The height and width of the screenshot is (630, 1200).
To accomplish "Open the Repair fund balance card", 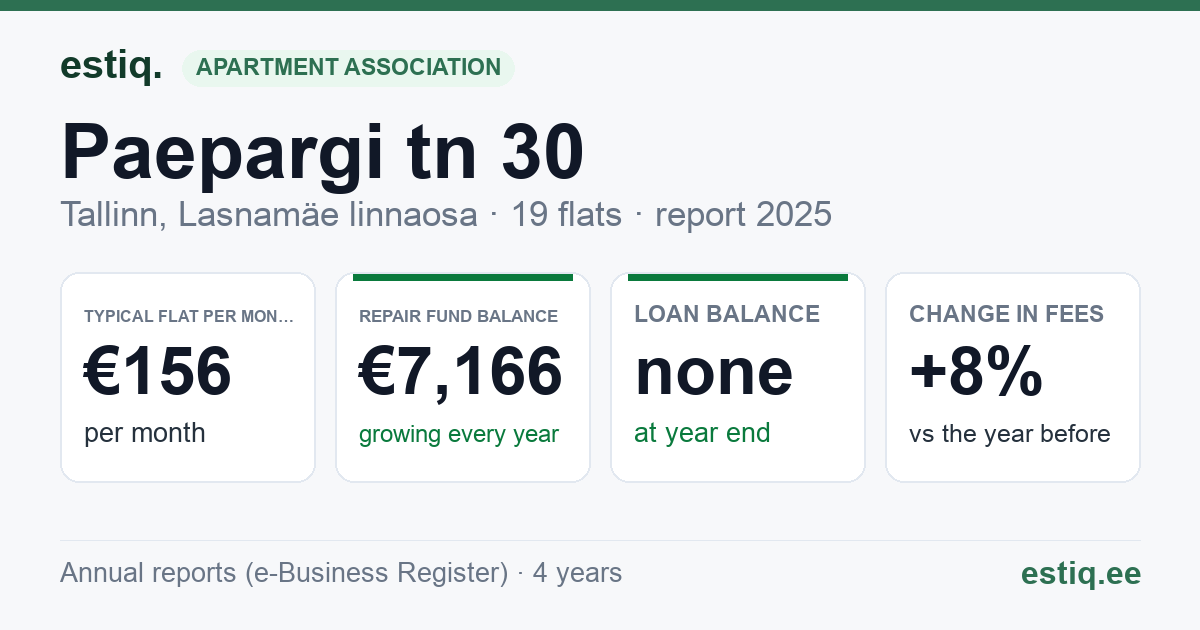I will point(463,377).
